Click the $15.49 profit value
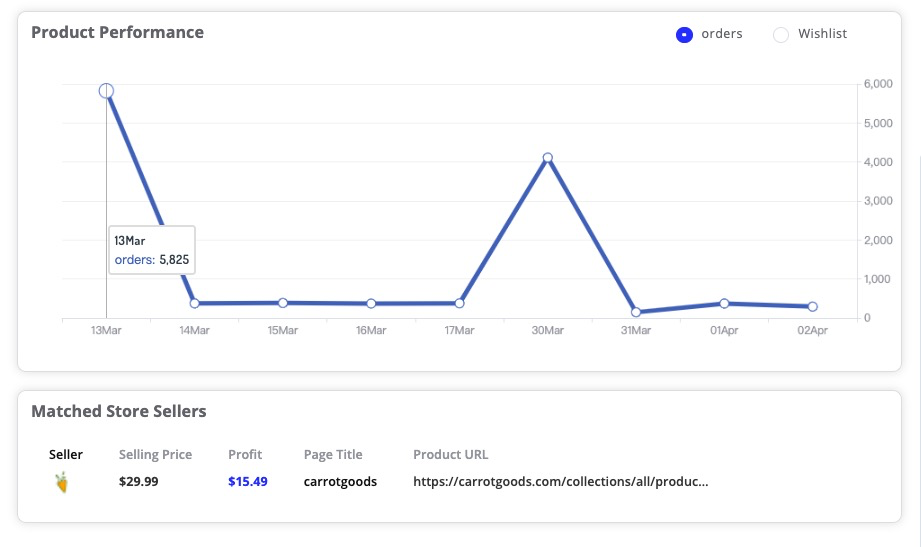This screenshot has width=921, height=547. pyautogui.click(x=248, y=482)
